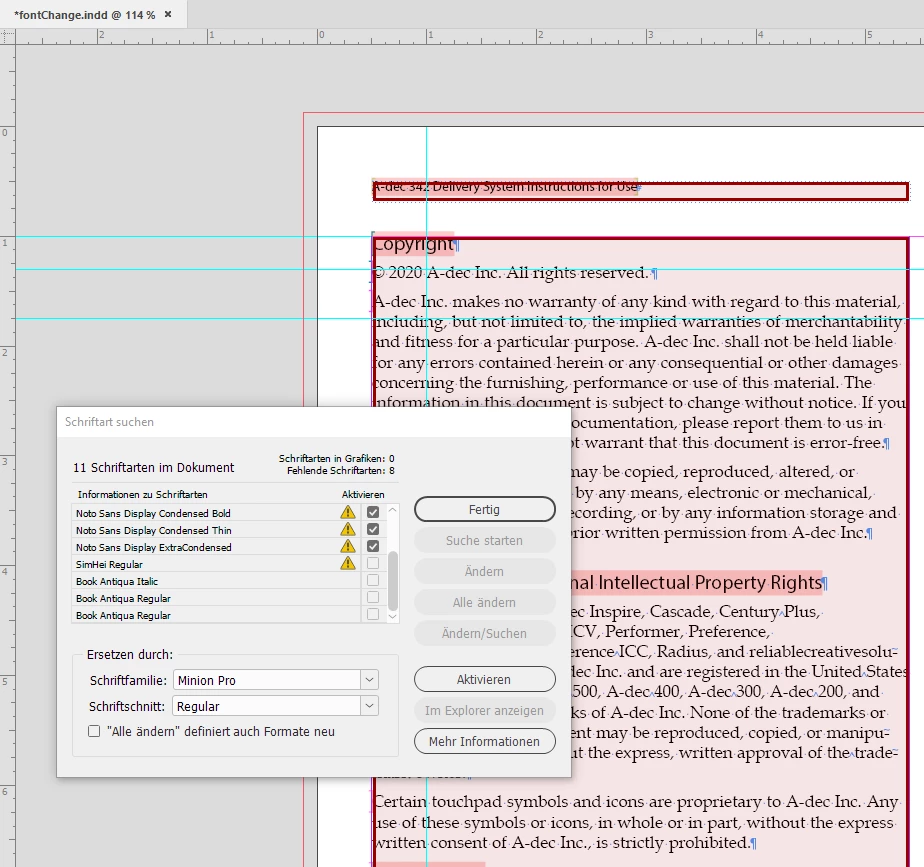Check the Aktivieren box for SimHei Regular
Image resolution: width=924 pixels, height=867 pixels.
pos(373,563)
